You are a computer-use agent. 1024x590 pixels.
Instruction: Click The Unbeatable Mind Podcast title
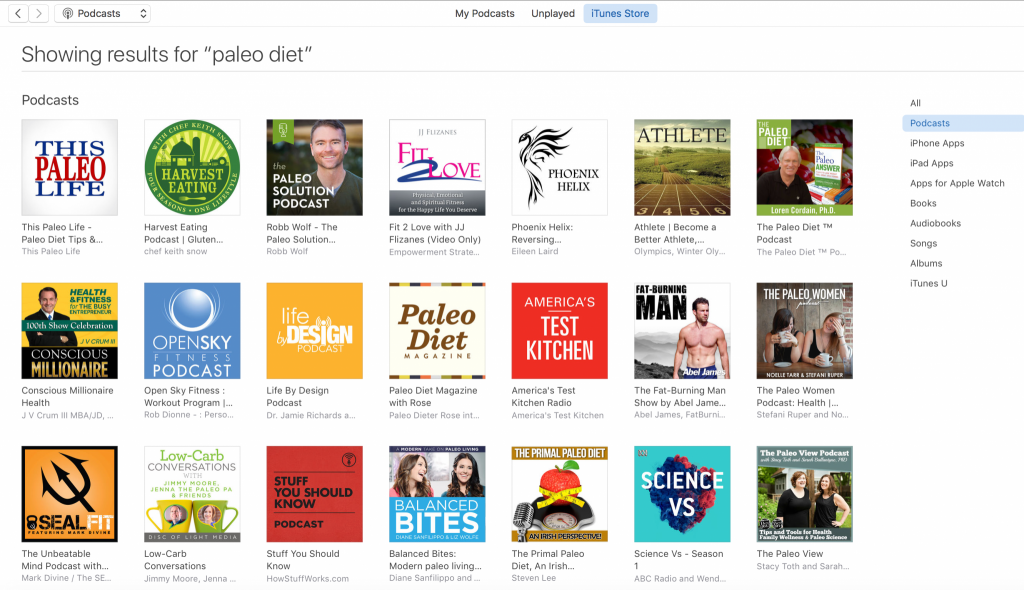point(65,560)
